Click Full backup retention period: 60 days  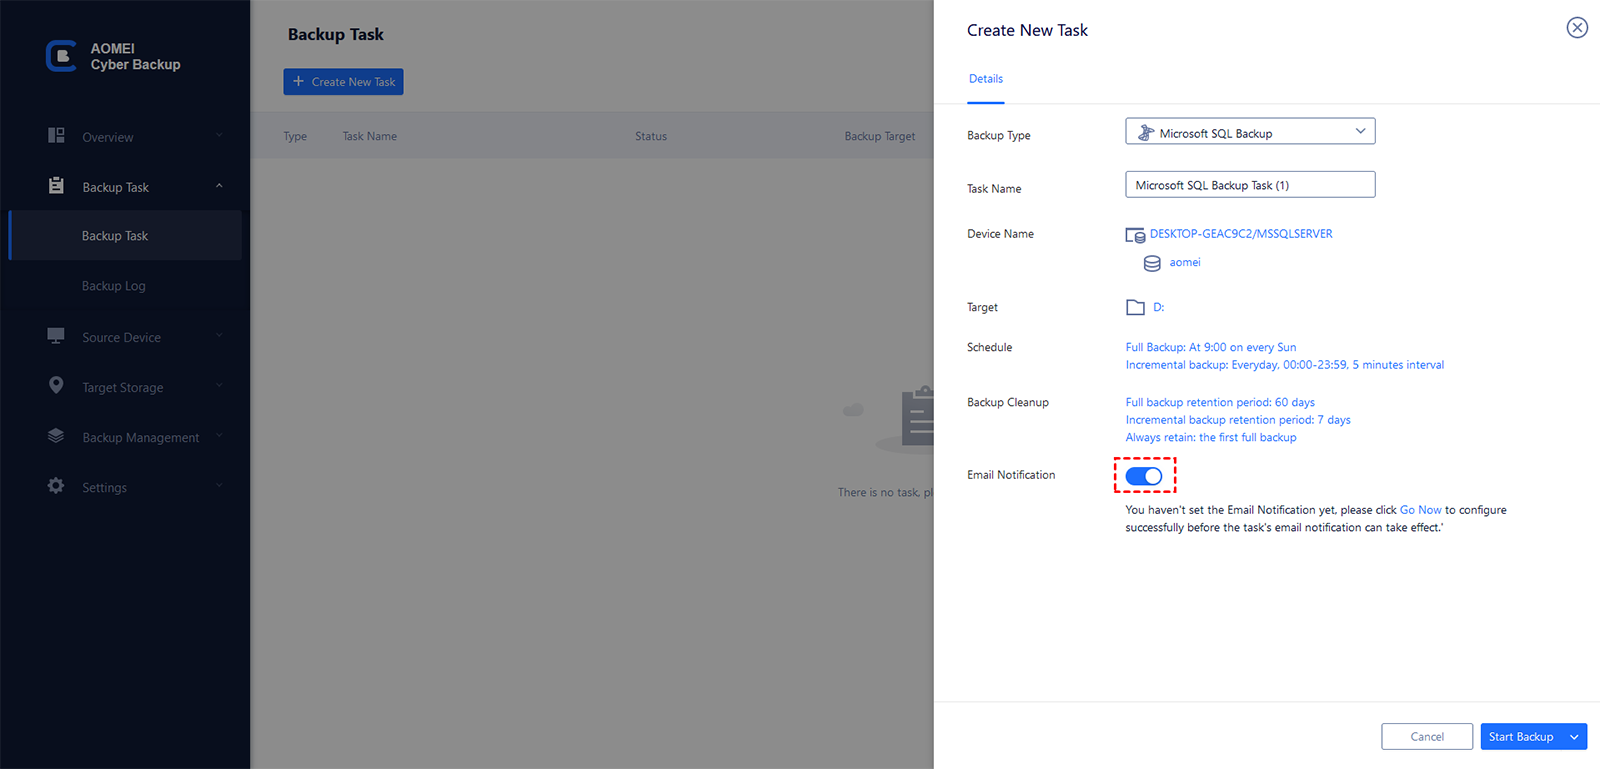pyautogui.click(x=1220, y=402)
